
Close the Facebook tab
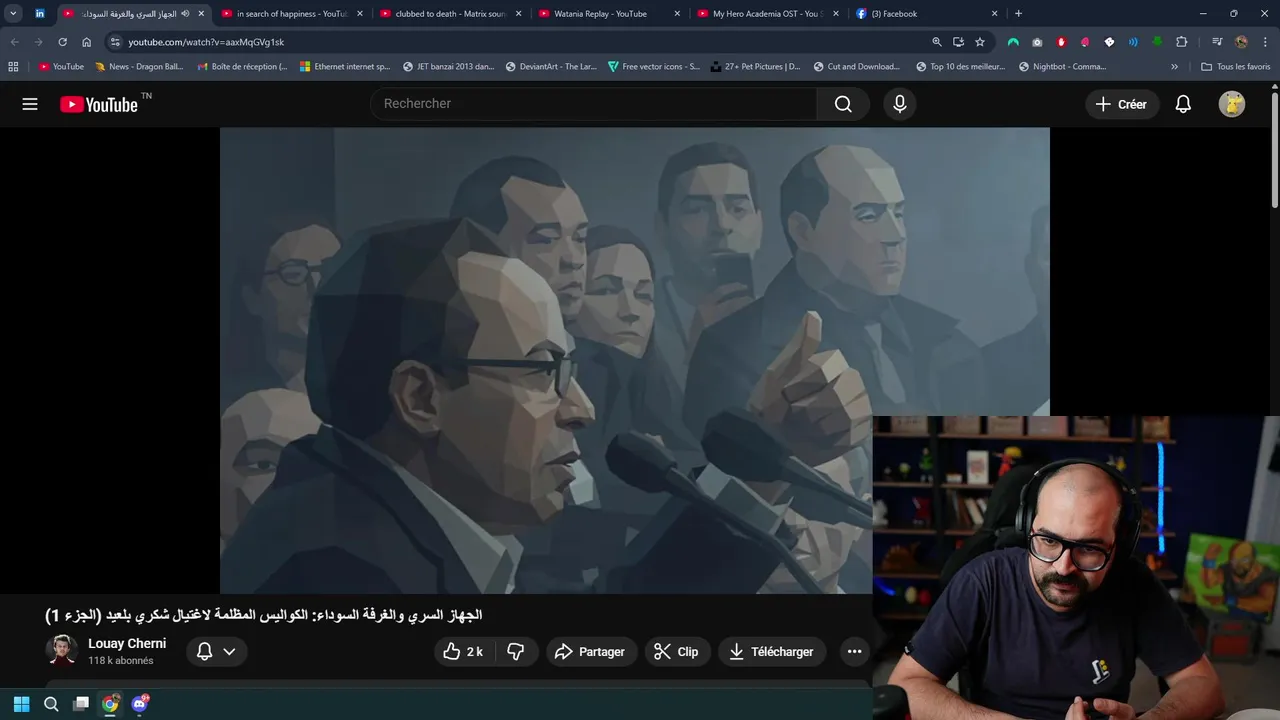994,14
